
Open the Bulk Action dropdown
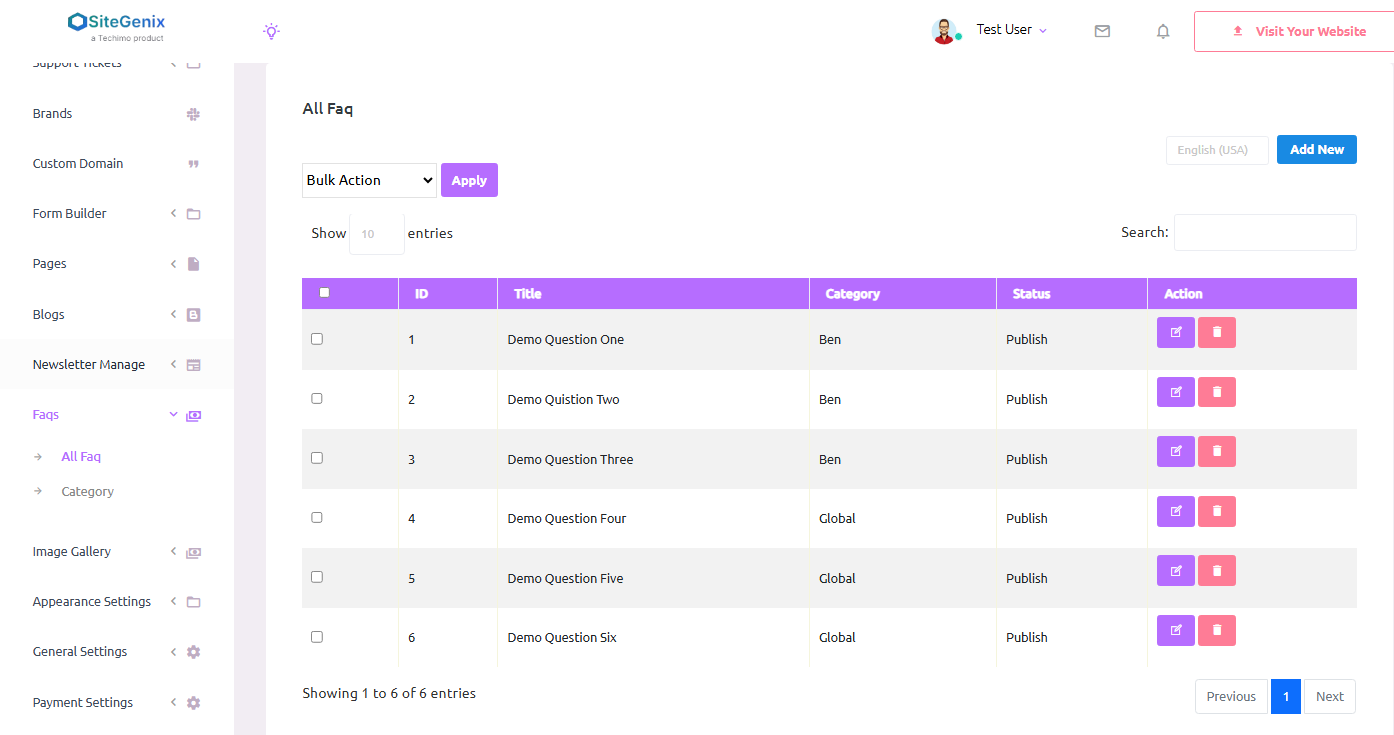[369, 180]
